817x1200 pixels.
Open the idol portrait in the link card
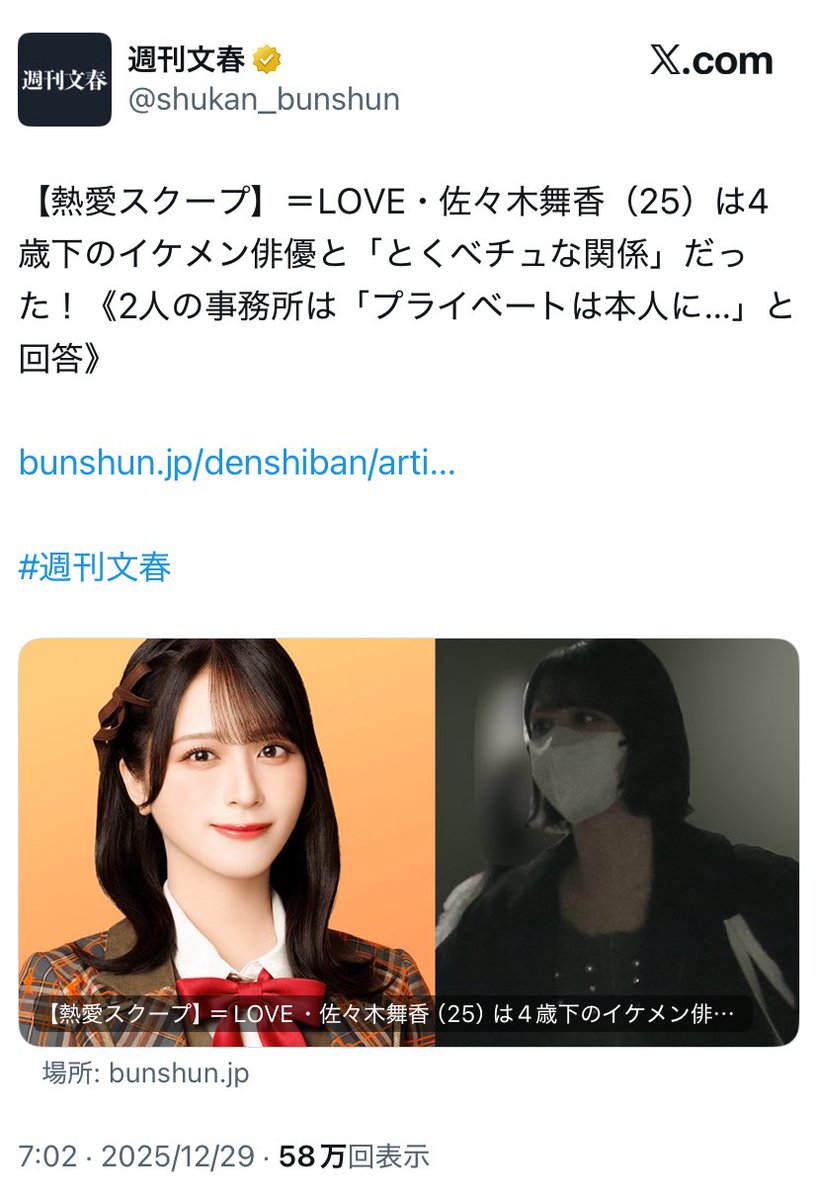[x=227, y=842]
